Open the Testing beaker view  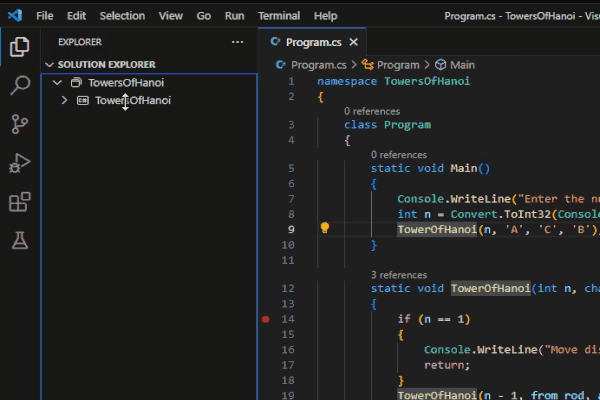pyautogui.click(x=19, y=241)
